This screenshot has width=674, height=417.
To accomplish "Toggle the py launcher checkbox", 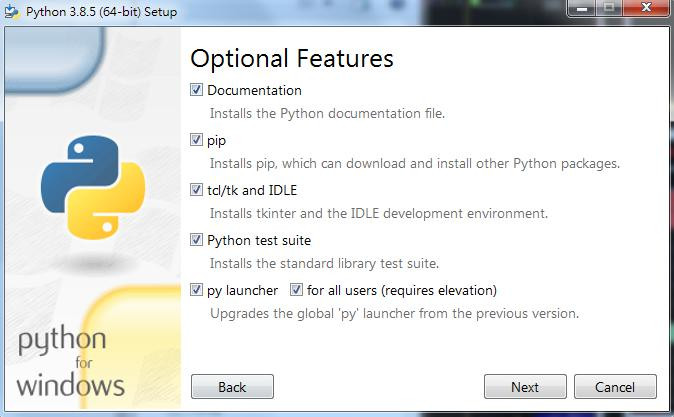I will click(x=196, y=290).
